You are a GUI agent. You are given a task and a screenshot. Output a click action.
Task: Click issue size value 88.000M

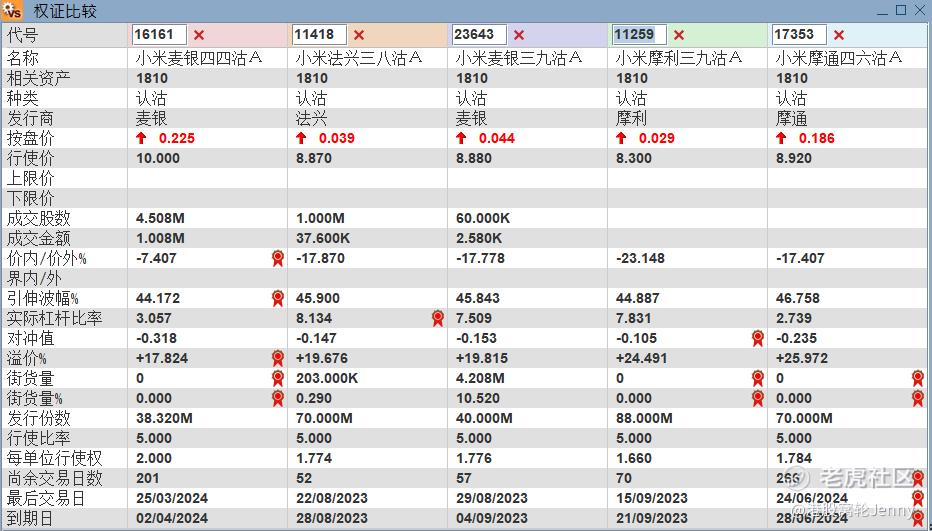pos(644,418)
